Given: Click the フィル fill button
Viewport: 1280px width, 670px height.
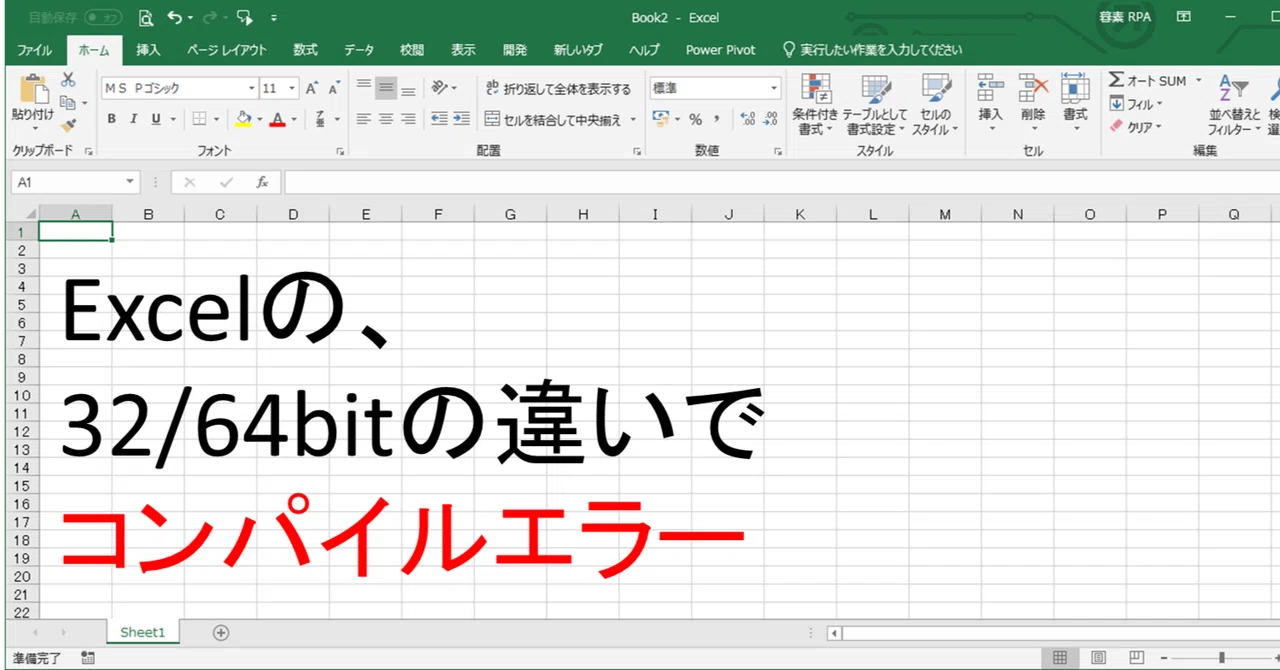Looking at the screenshot, I should pos(1136,104).
